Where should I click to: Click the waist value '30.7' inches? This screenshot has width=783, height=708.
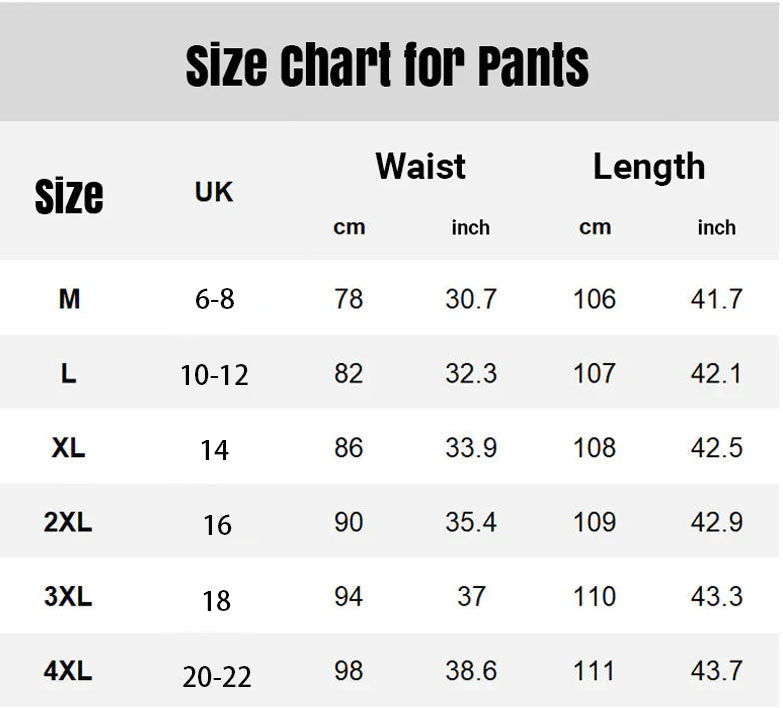click(471, 299)
